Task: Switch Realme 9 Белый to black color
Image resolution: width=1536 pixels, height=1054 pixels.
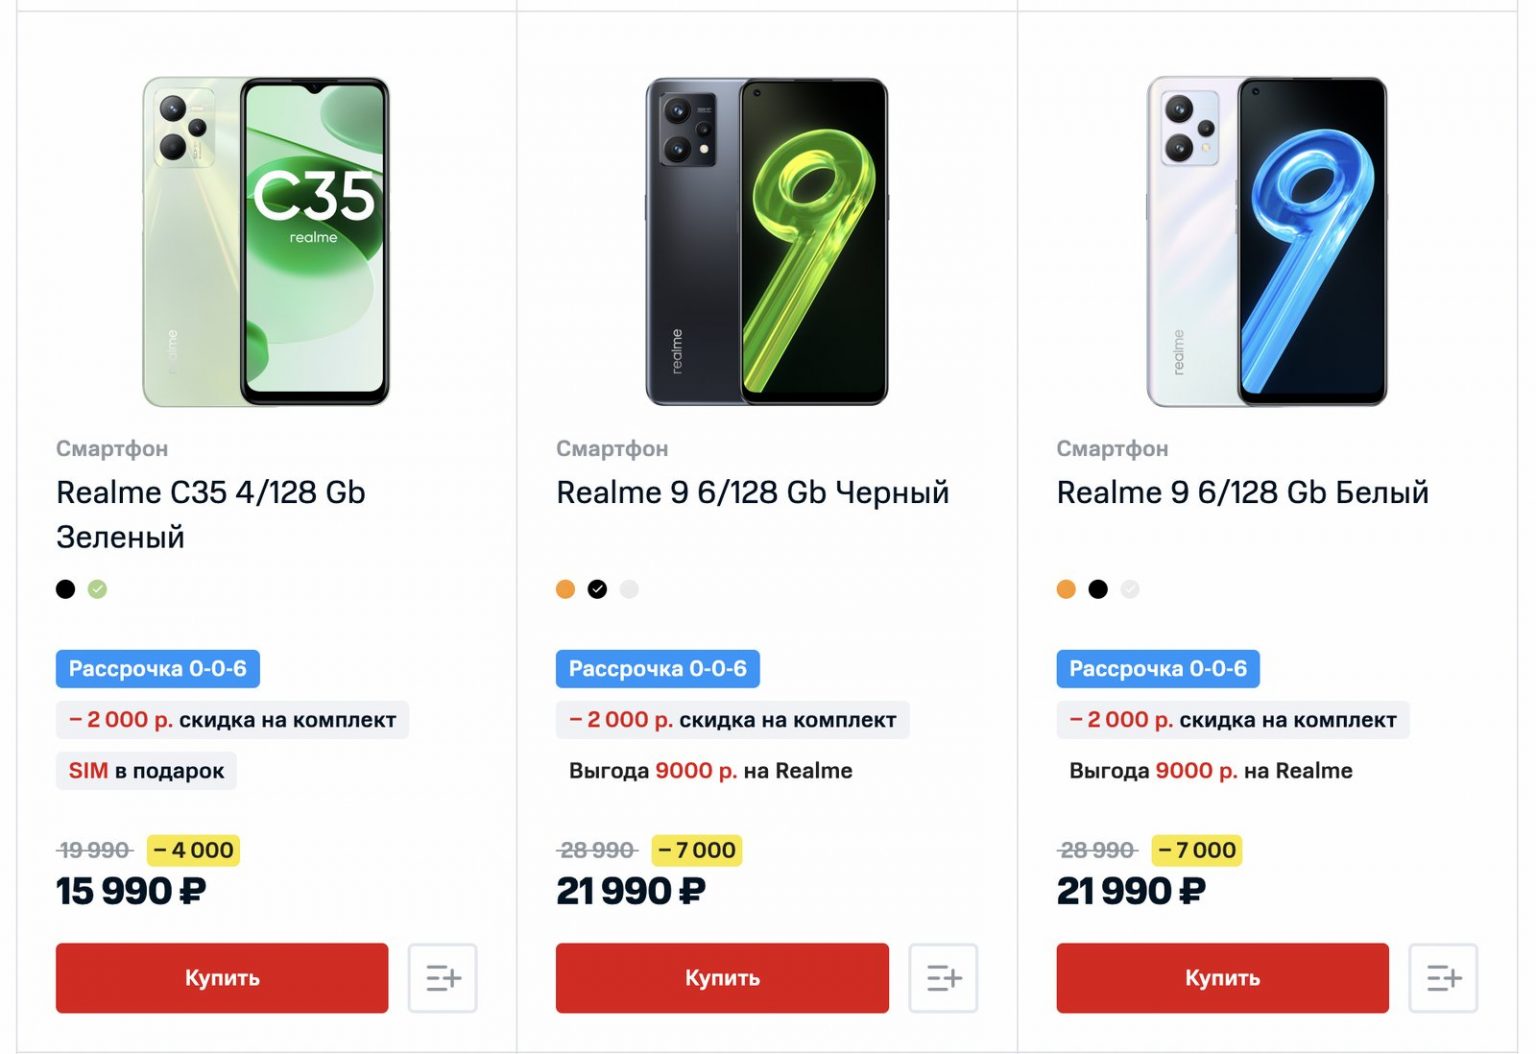Action: click(x=1098, y=589)
